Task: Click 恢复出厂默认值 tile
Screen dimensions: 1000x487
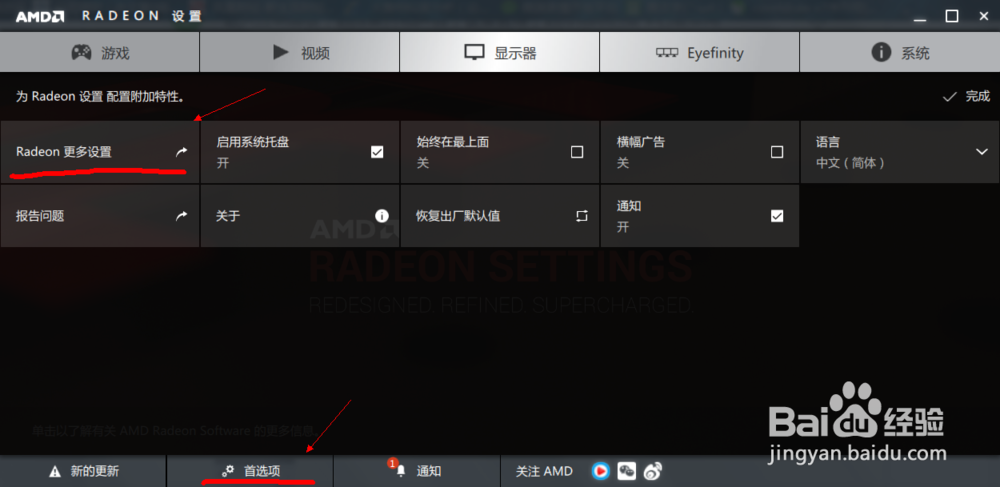Action: 500,216
